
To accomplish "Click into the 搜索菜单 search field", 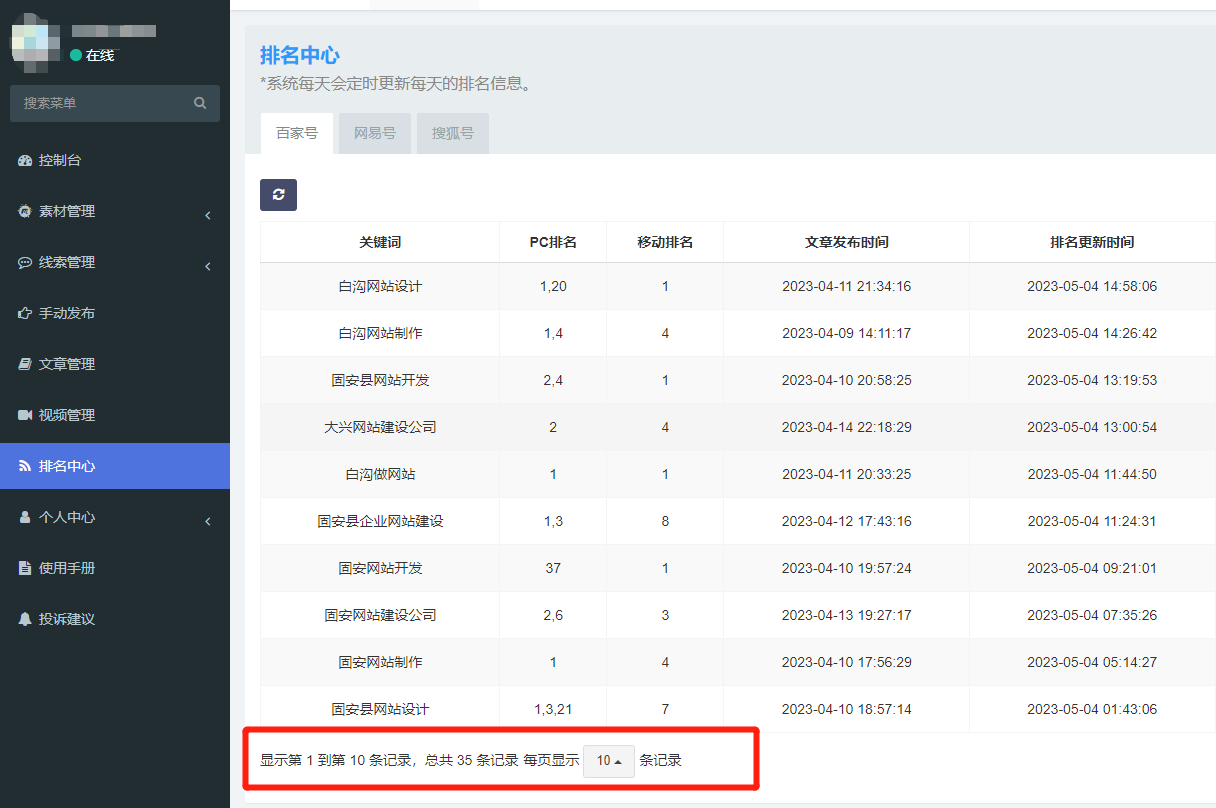I will point(100,103).
